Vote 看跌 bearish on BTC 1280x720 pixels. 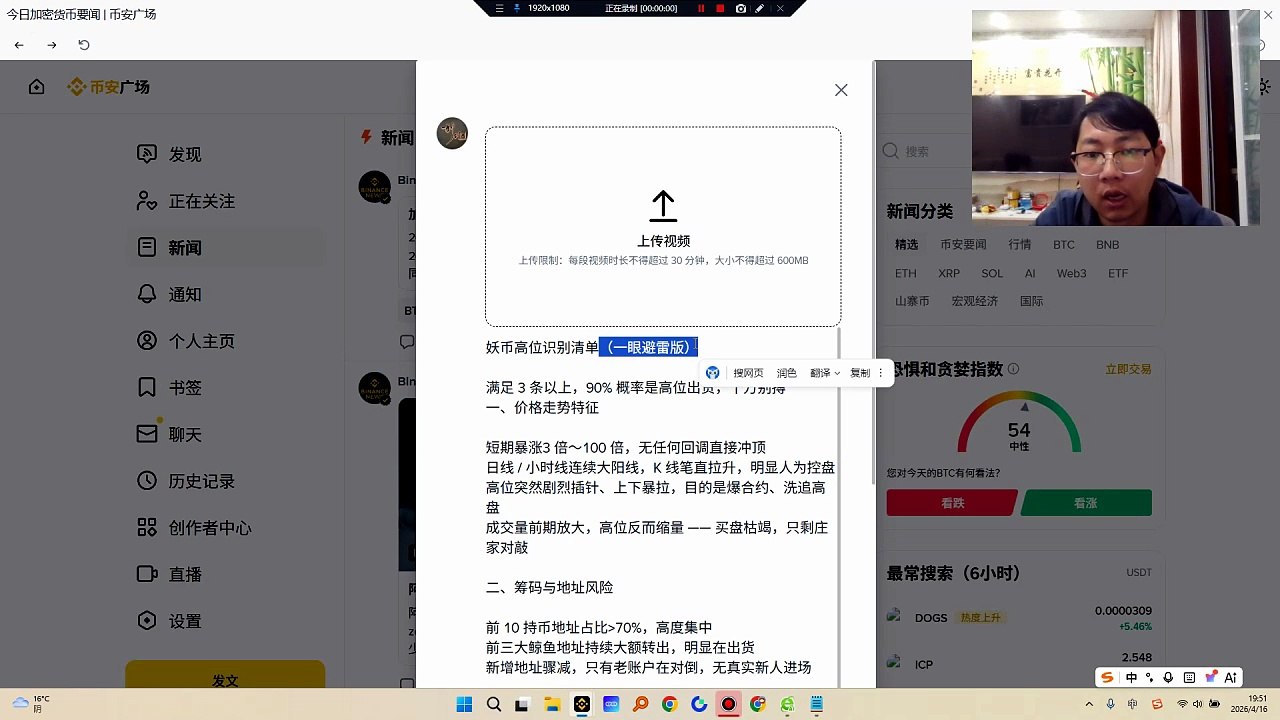click(952, 503)
